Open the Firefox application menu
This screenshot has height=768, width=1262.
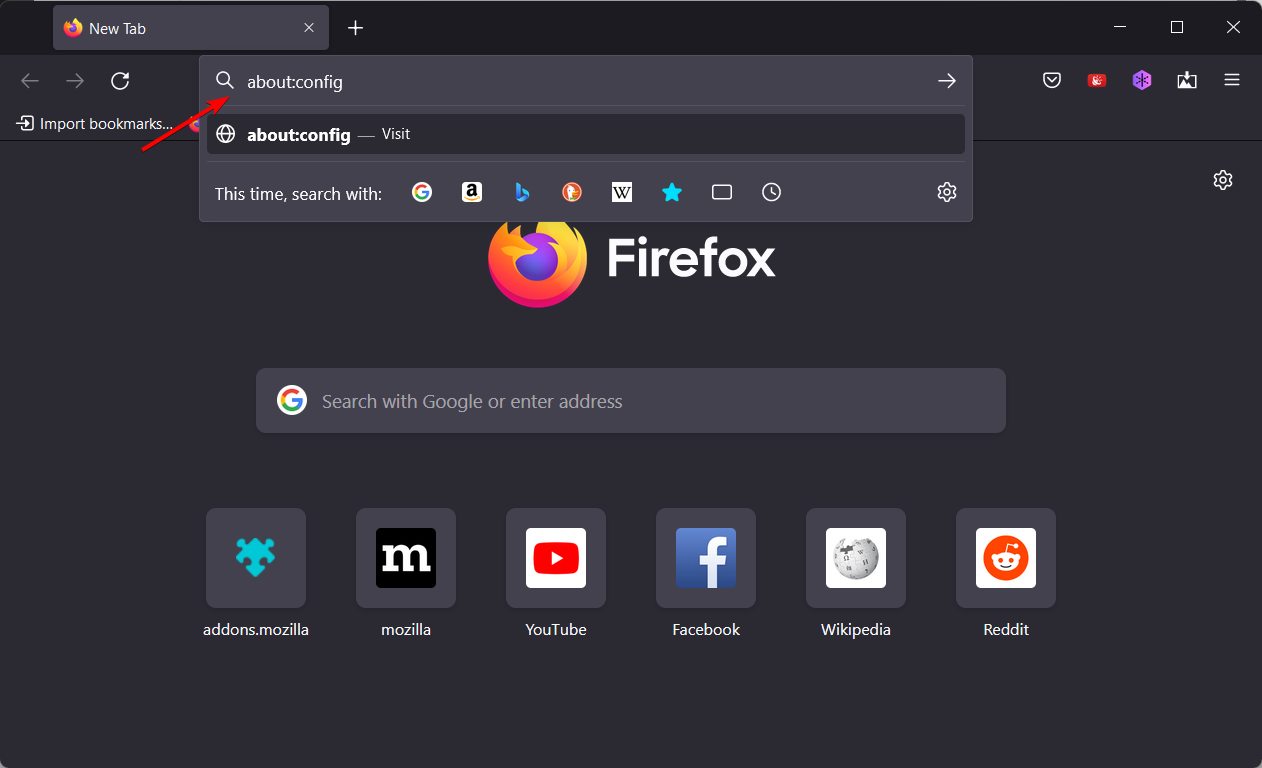[x=1232, y=81]
